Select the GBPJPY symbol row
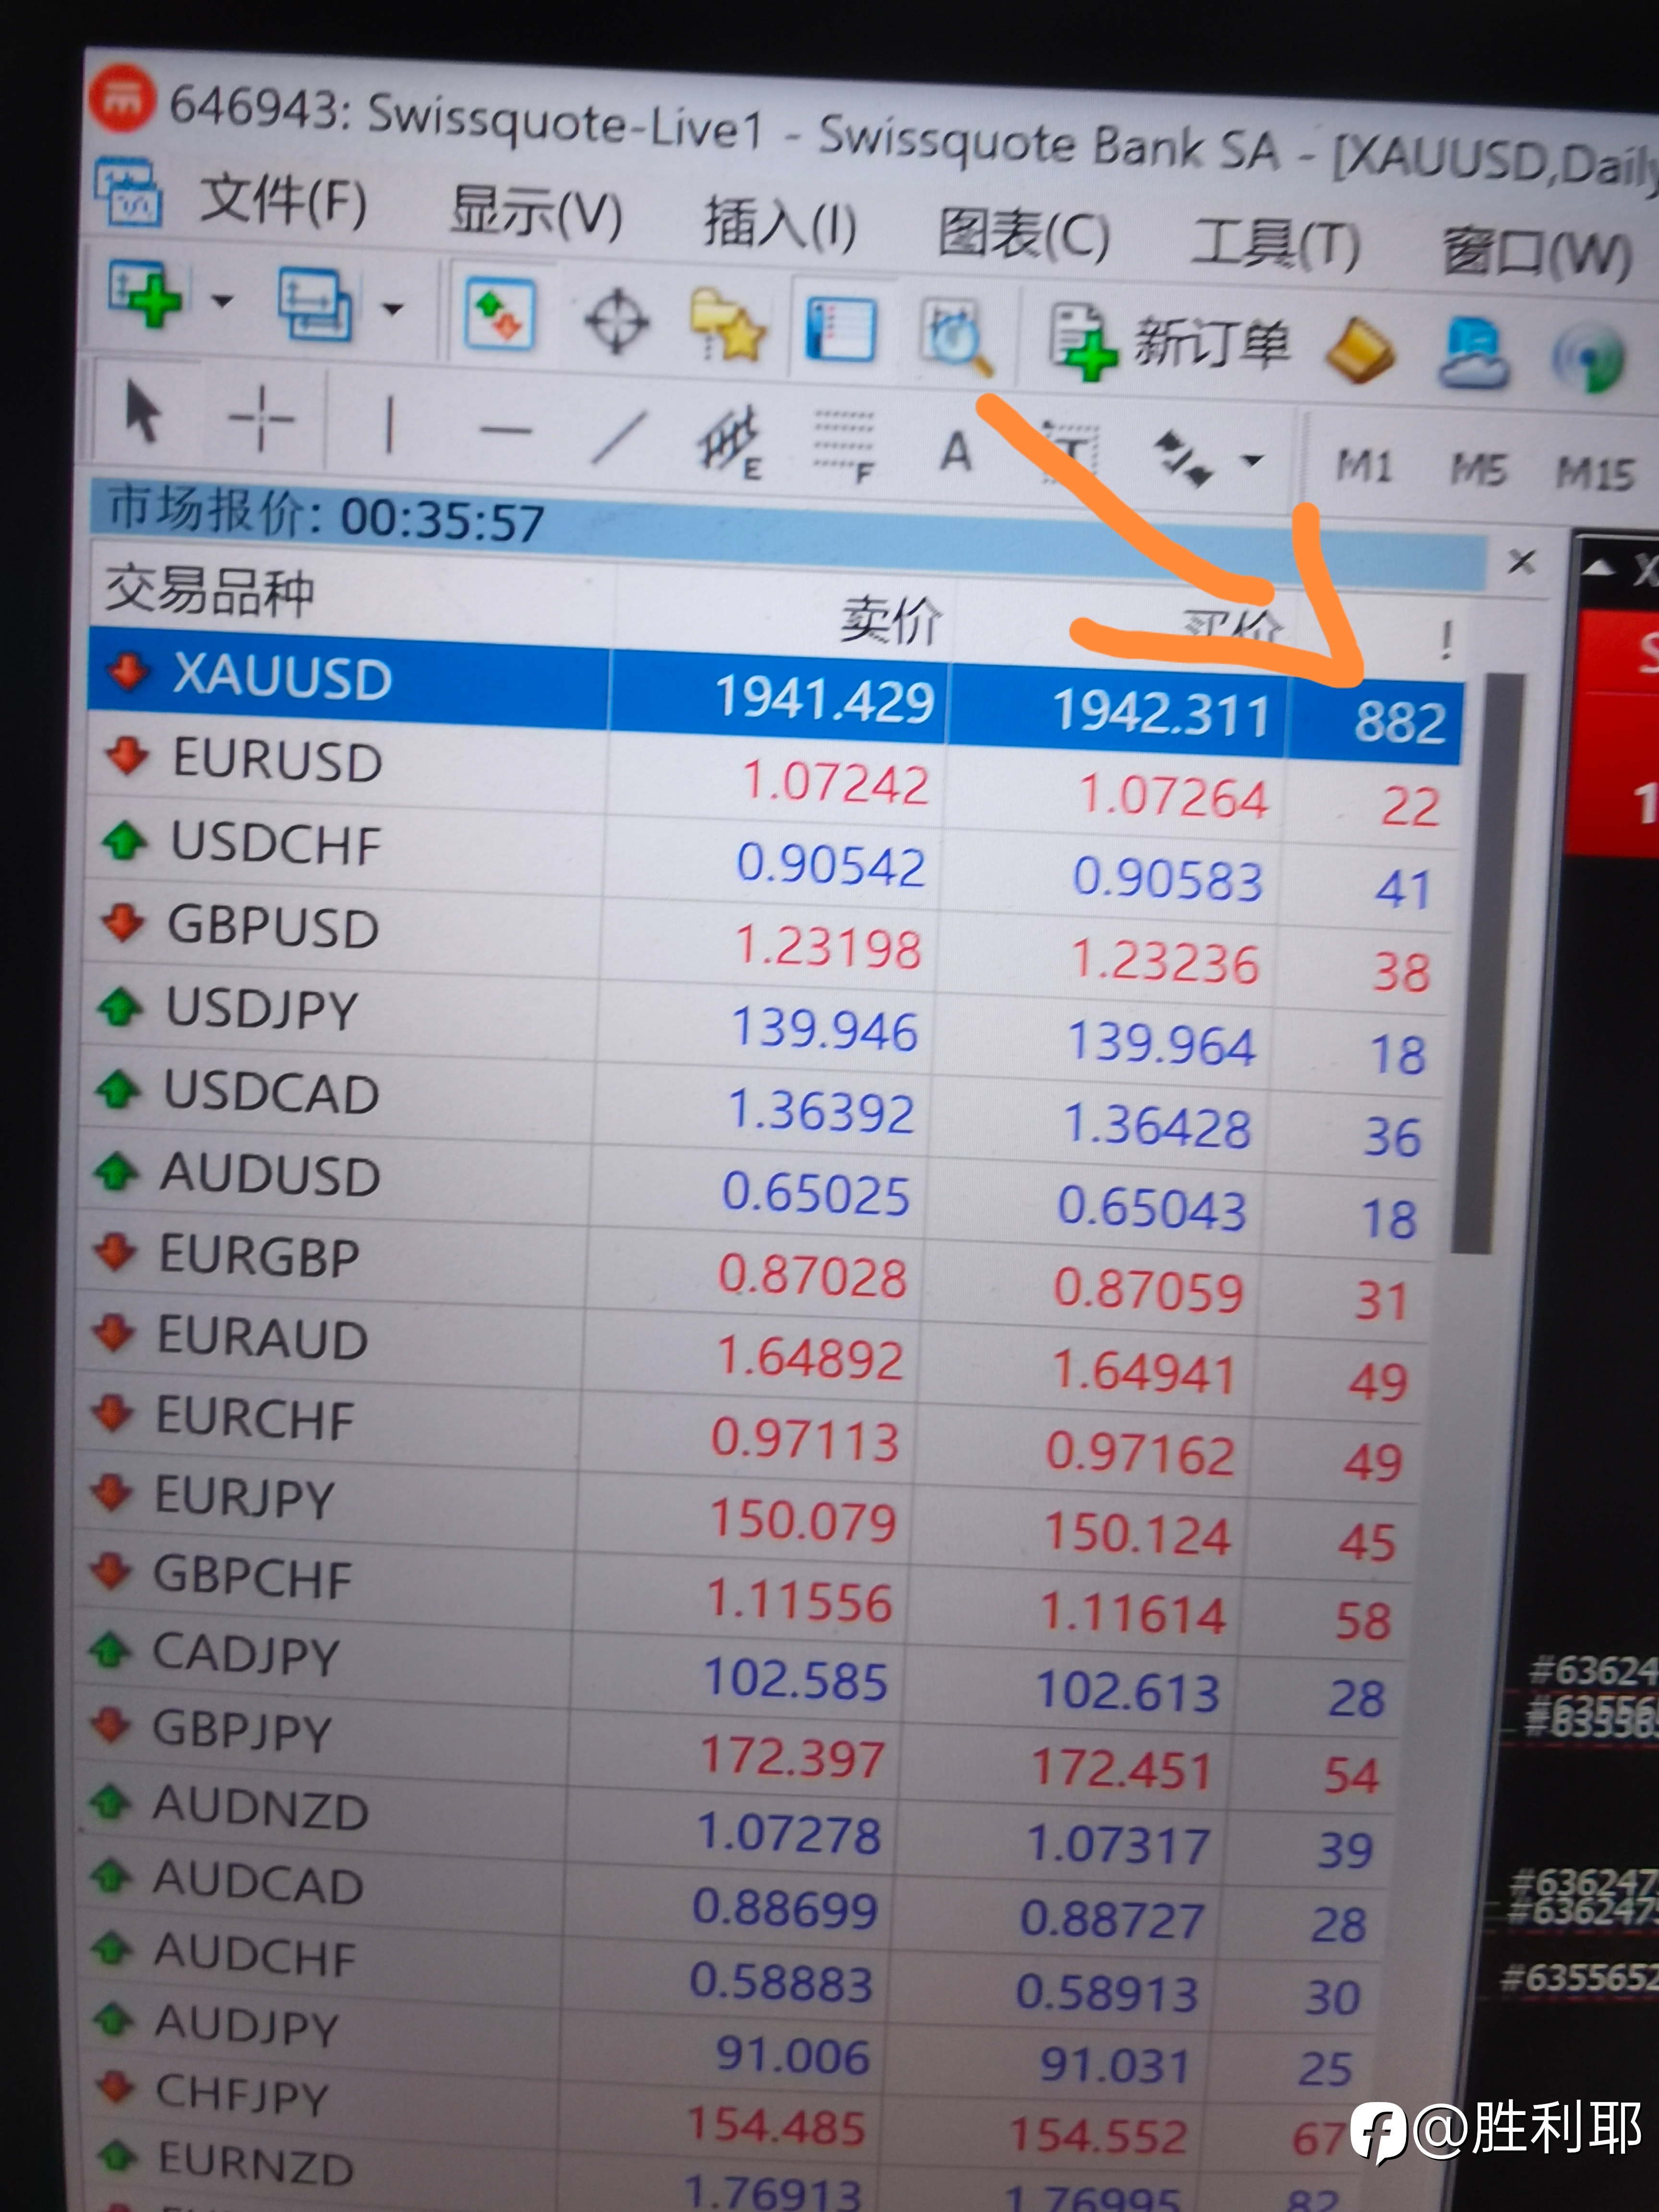The width and height of the screenshot is (1659, 2212). (x=735, y=1752)
